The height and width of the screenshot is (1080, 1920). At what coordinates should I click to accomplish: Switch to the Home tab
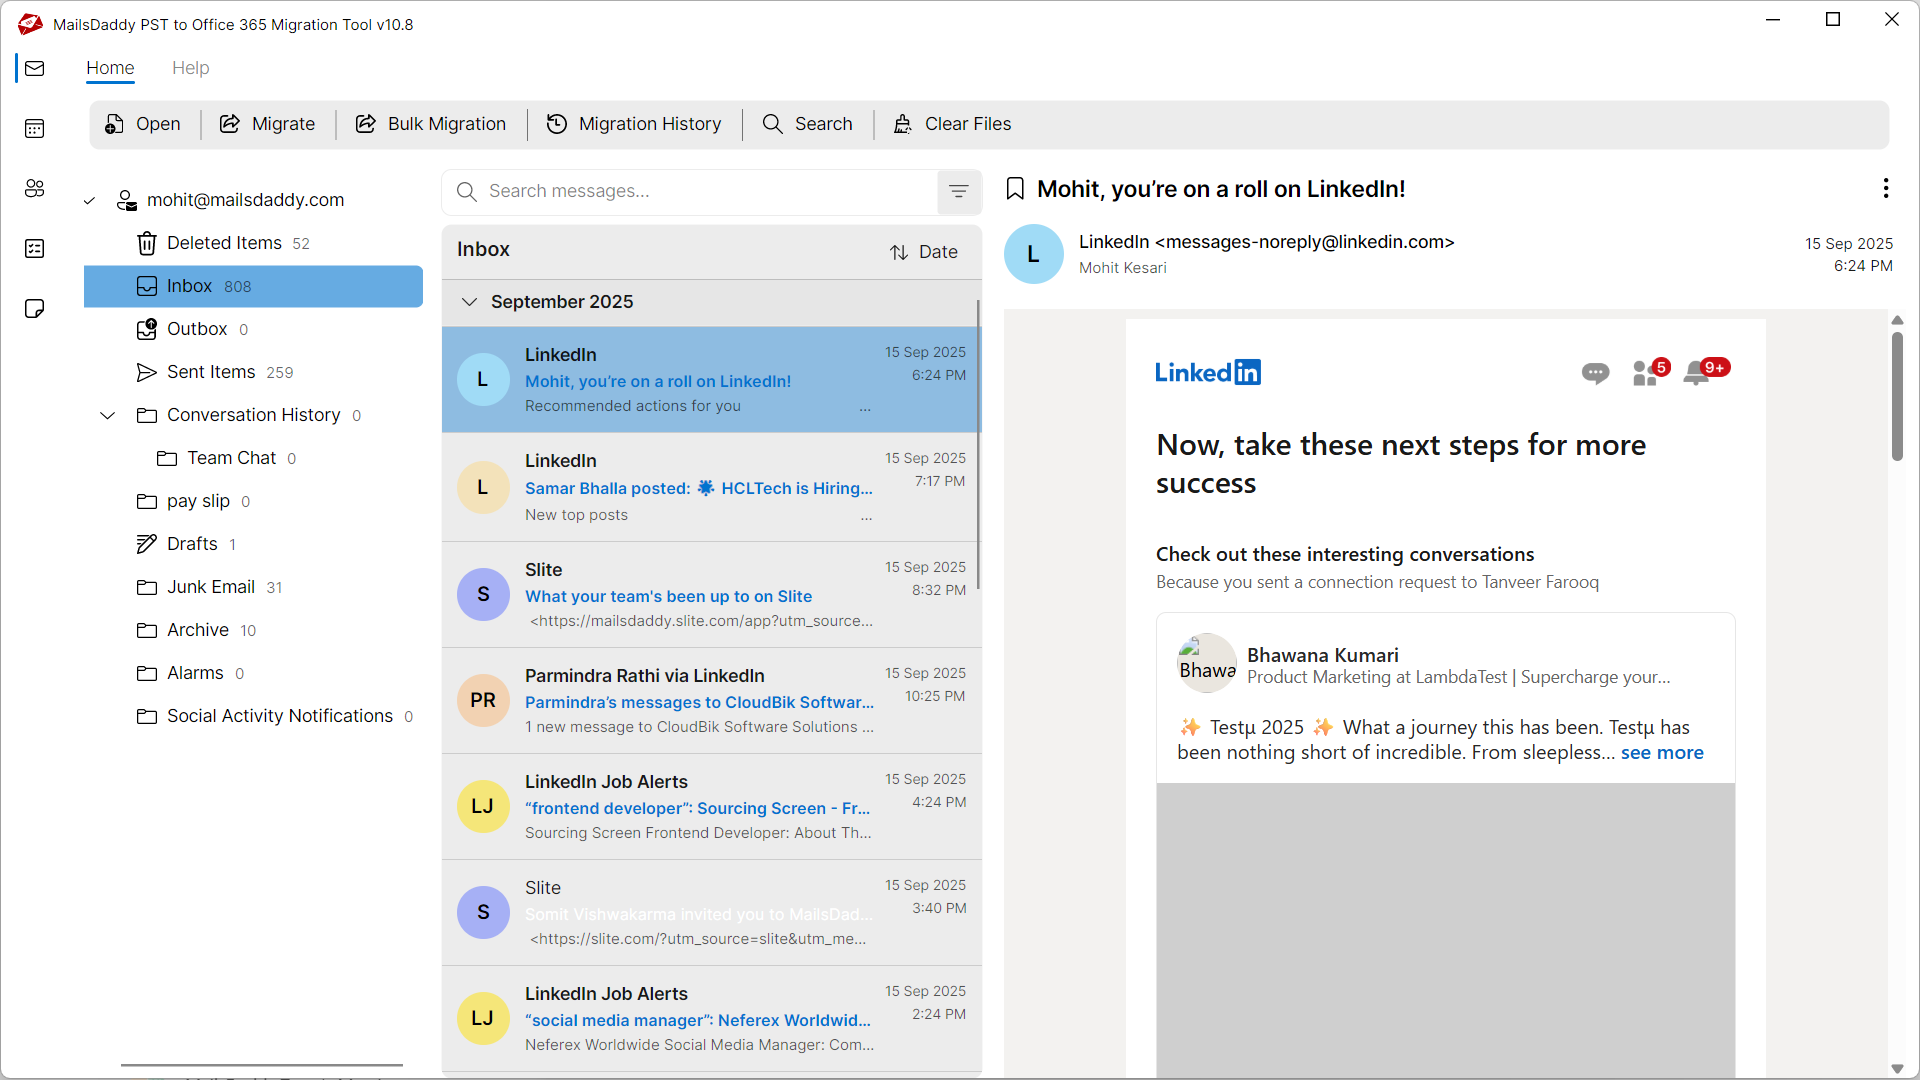[x=110, y=68]
